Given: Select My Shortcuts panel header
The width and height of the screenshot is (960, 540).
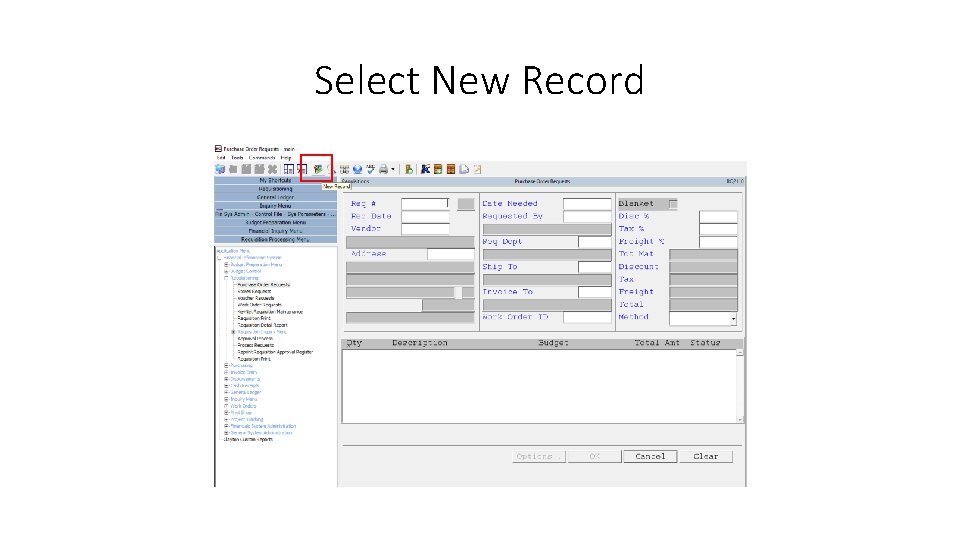Looking at the screenshot, I should coord(276,181).
